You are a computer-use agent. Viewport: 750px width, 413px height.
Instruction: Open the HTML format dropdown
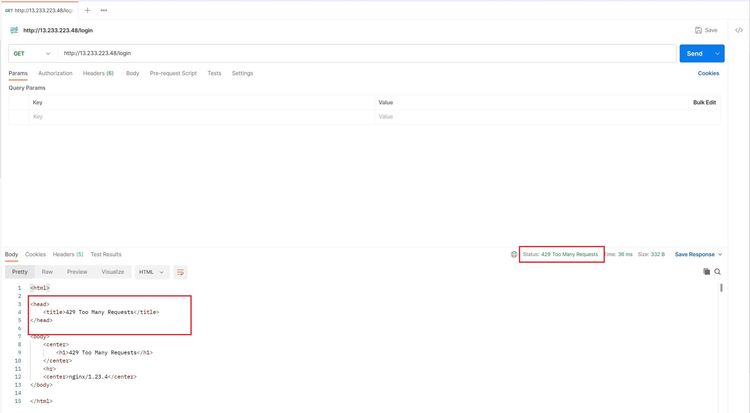[x=151, y=272]
